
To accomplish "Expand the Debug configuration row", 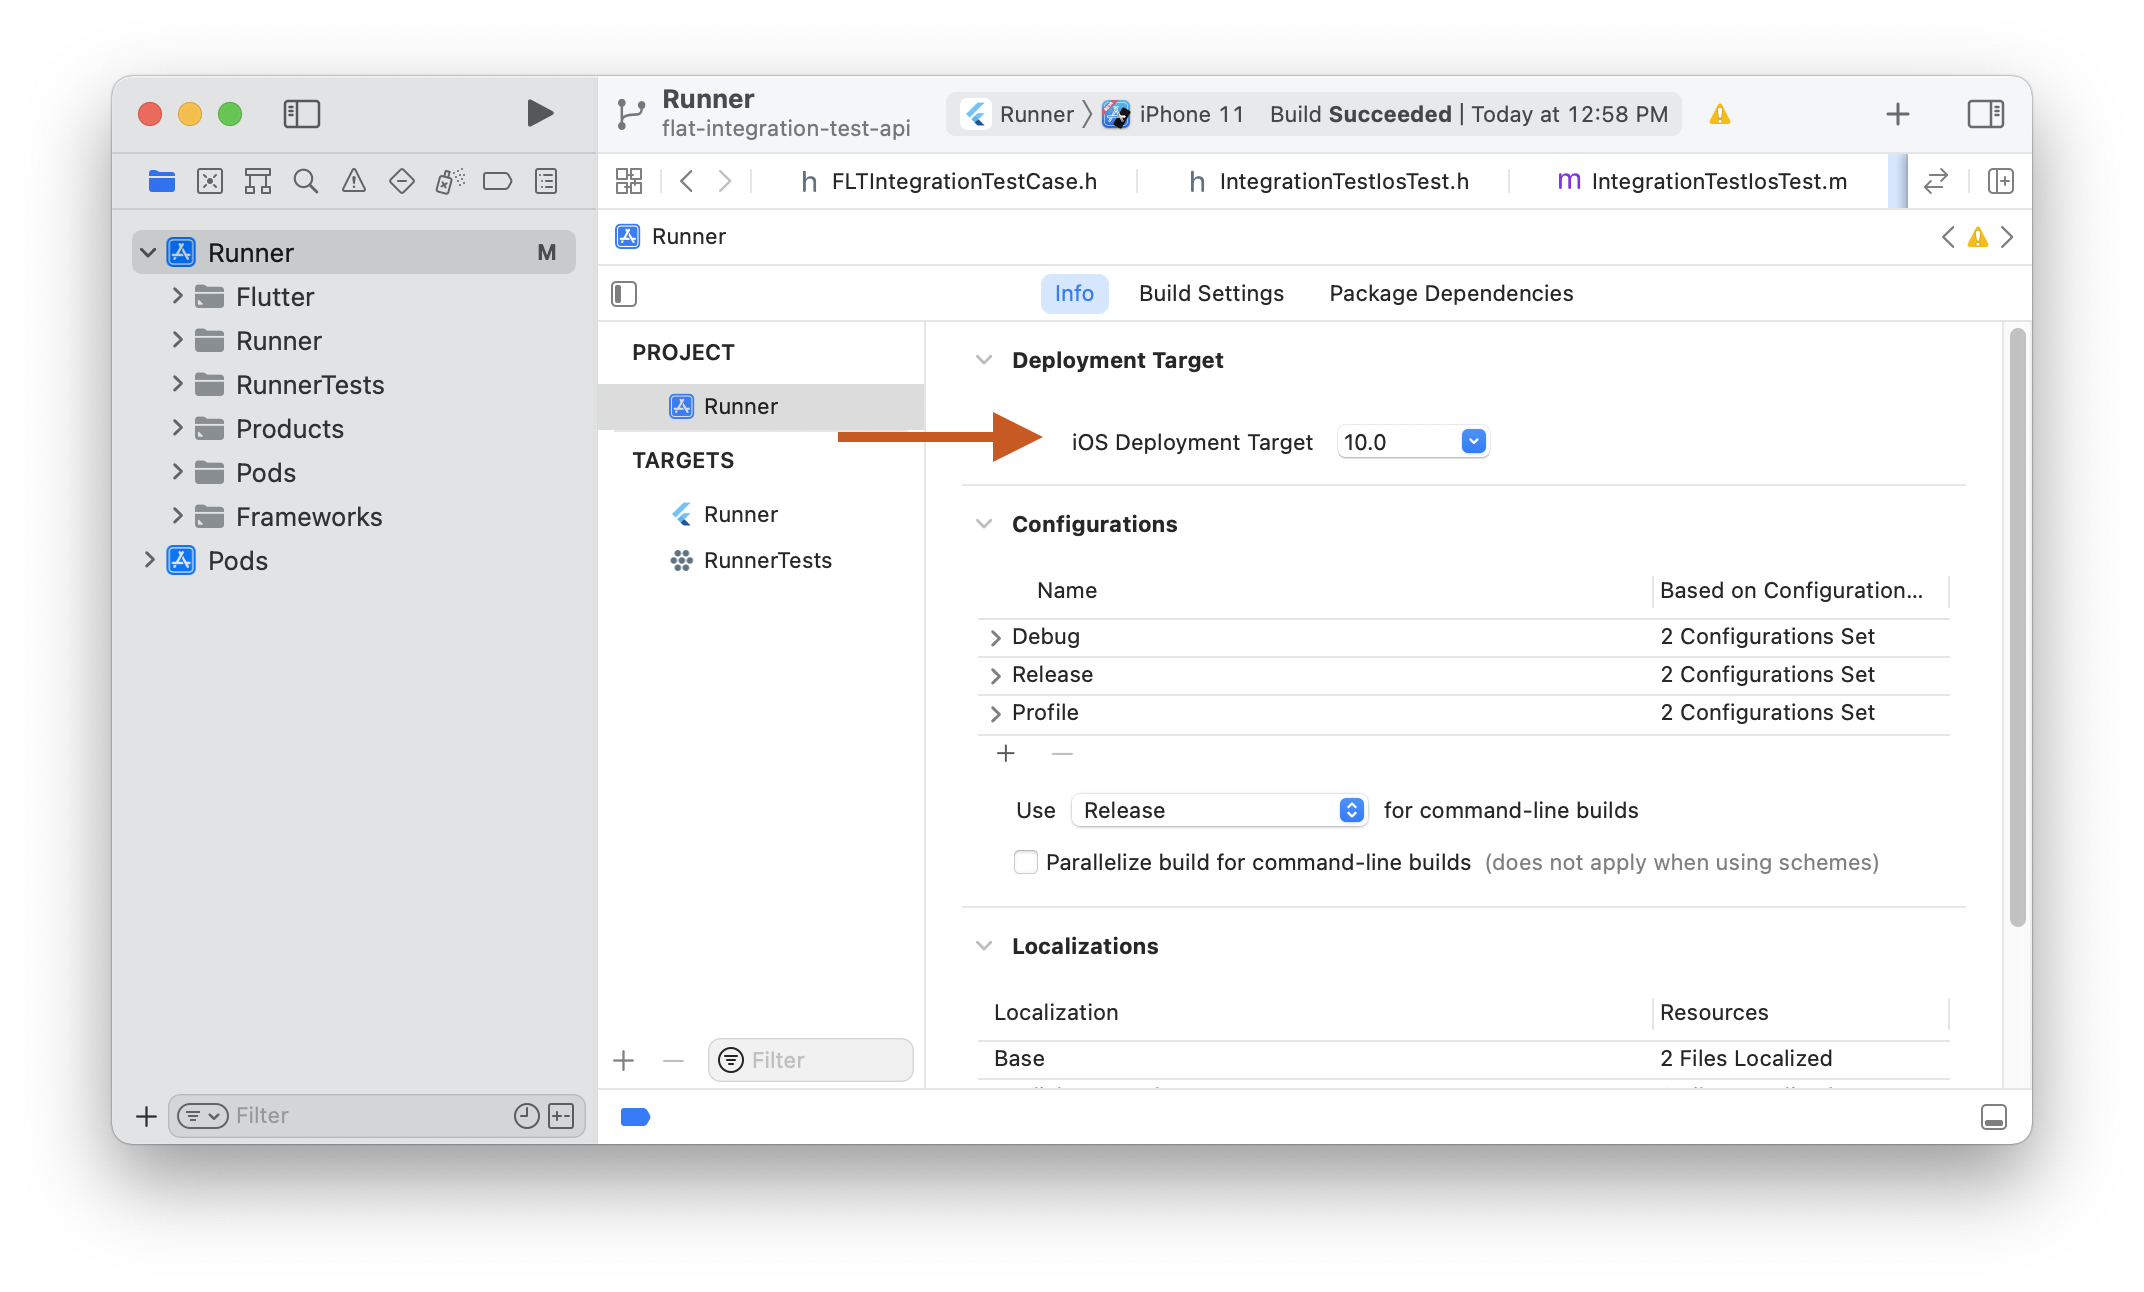I will tap(996, 637).
